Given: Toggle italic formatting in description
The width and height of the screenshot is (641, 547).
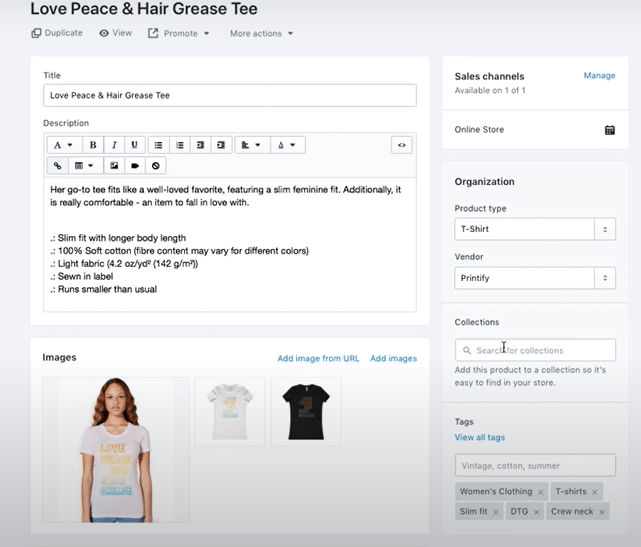Looking at the screenshot, I should 114,145.
